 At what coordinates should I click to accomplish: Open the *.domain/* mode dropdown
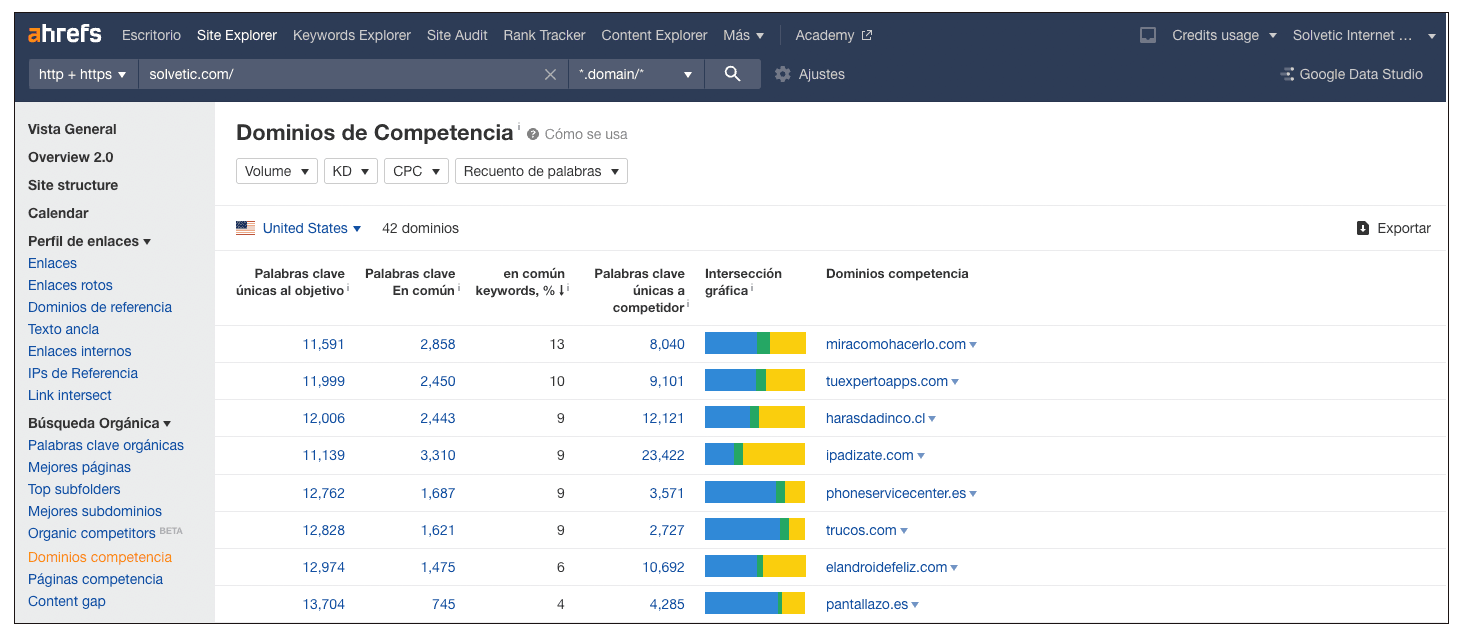tap(636, 74)
